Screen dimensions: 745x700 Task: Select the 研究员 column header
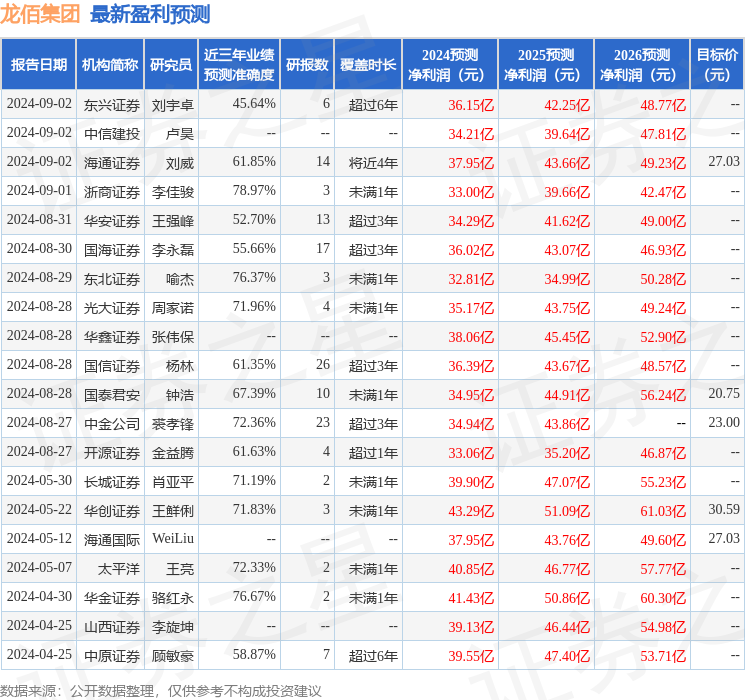171,65
